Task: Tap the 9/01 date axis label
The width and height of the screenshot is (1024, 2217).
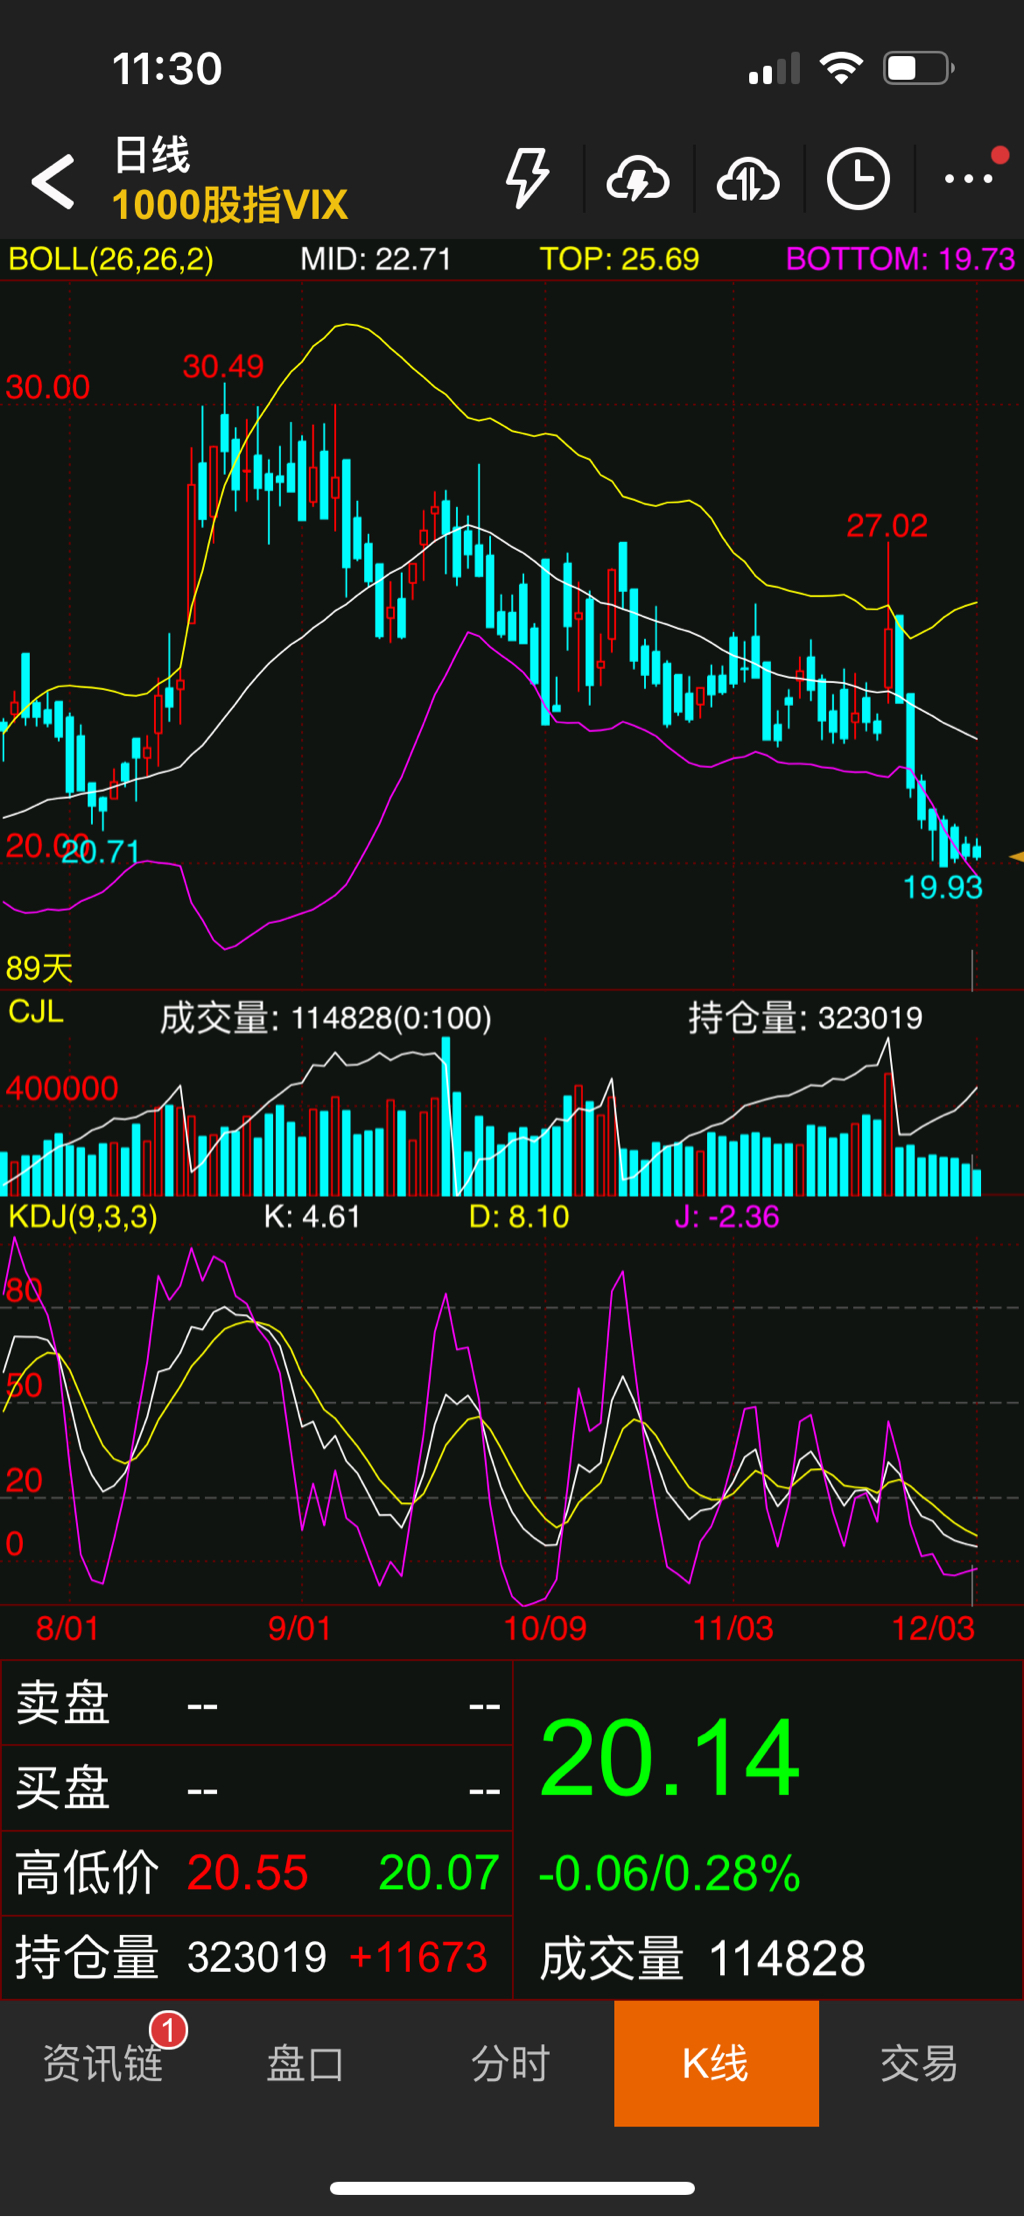Action: [300, 1628]
